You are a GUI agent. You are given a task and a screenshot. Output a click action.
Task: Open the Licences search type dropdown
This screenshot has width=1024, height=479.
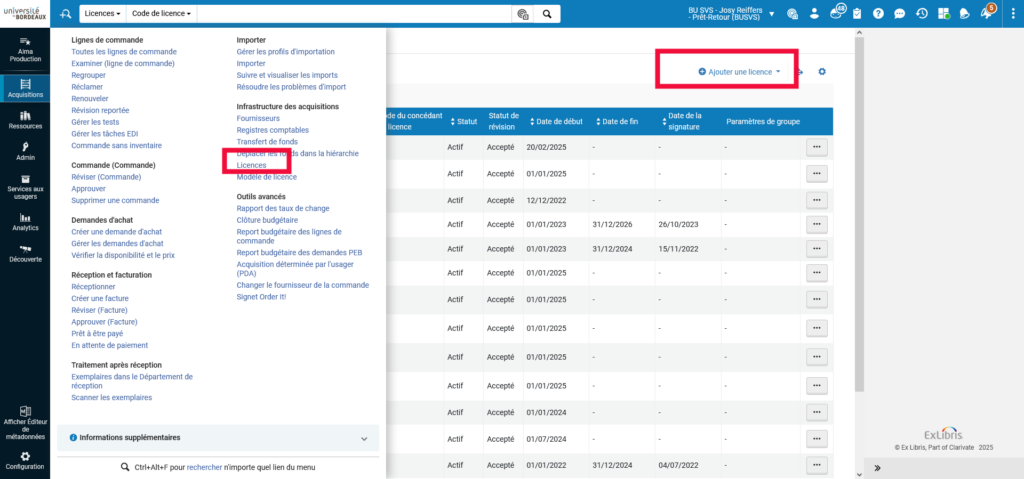[x=103, y=14]
